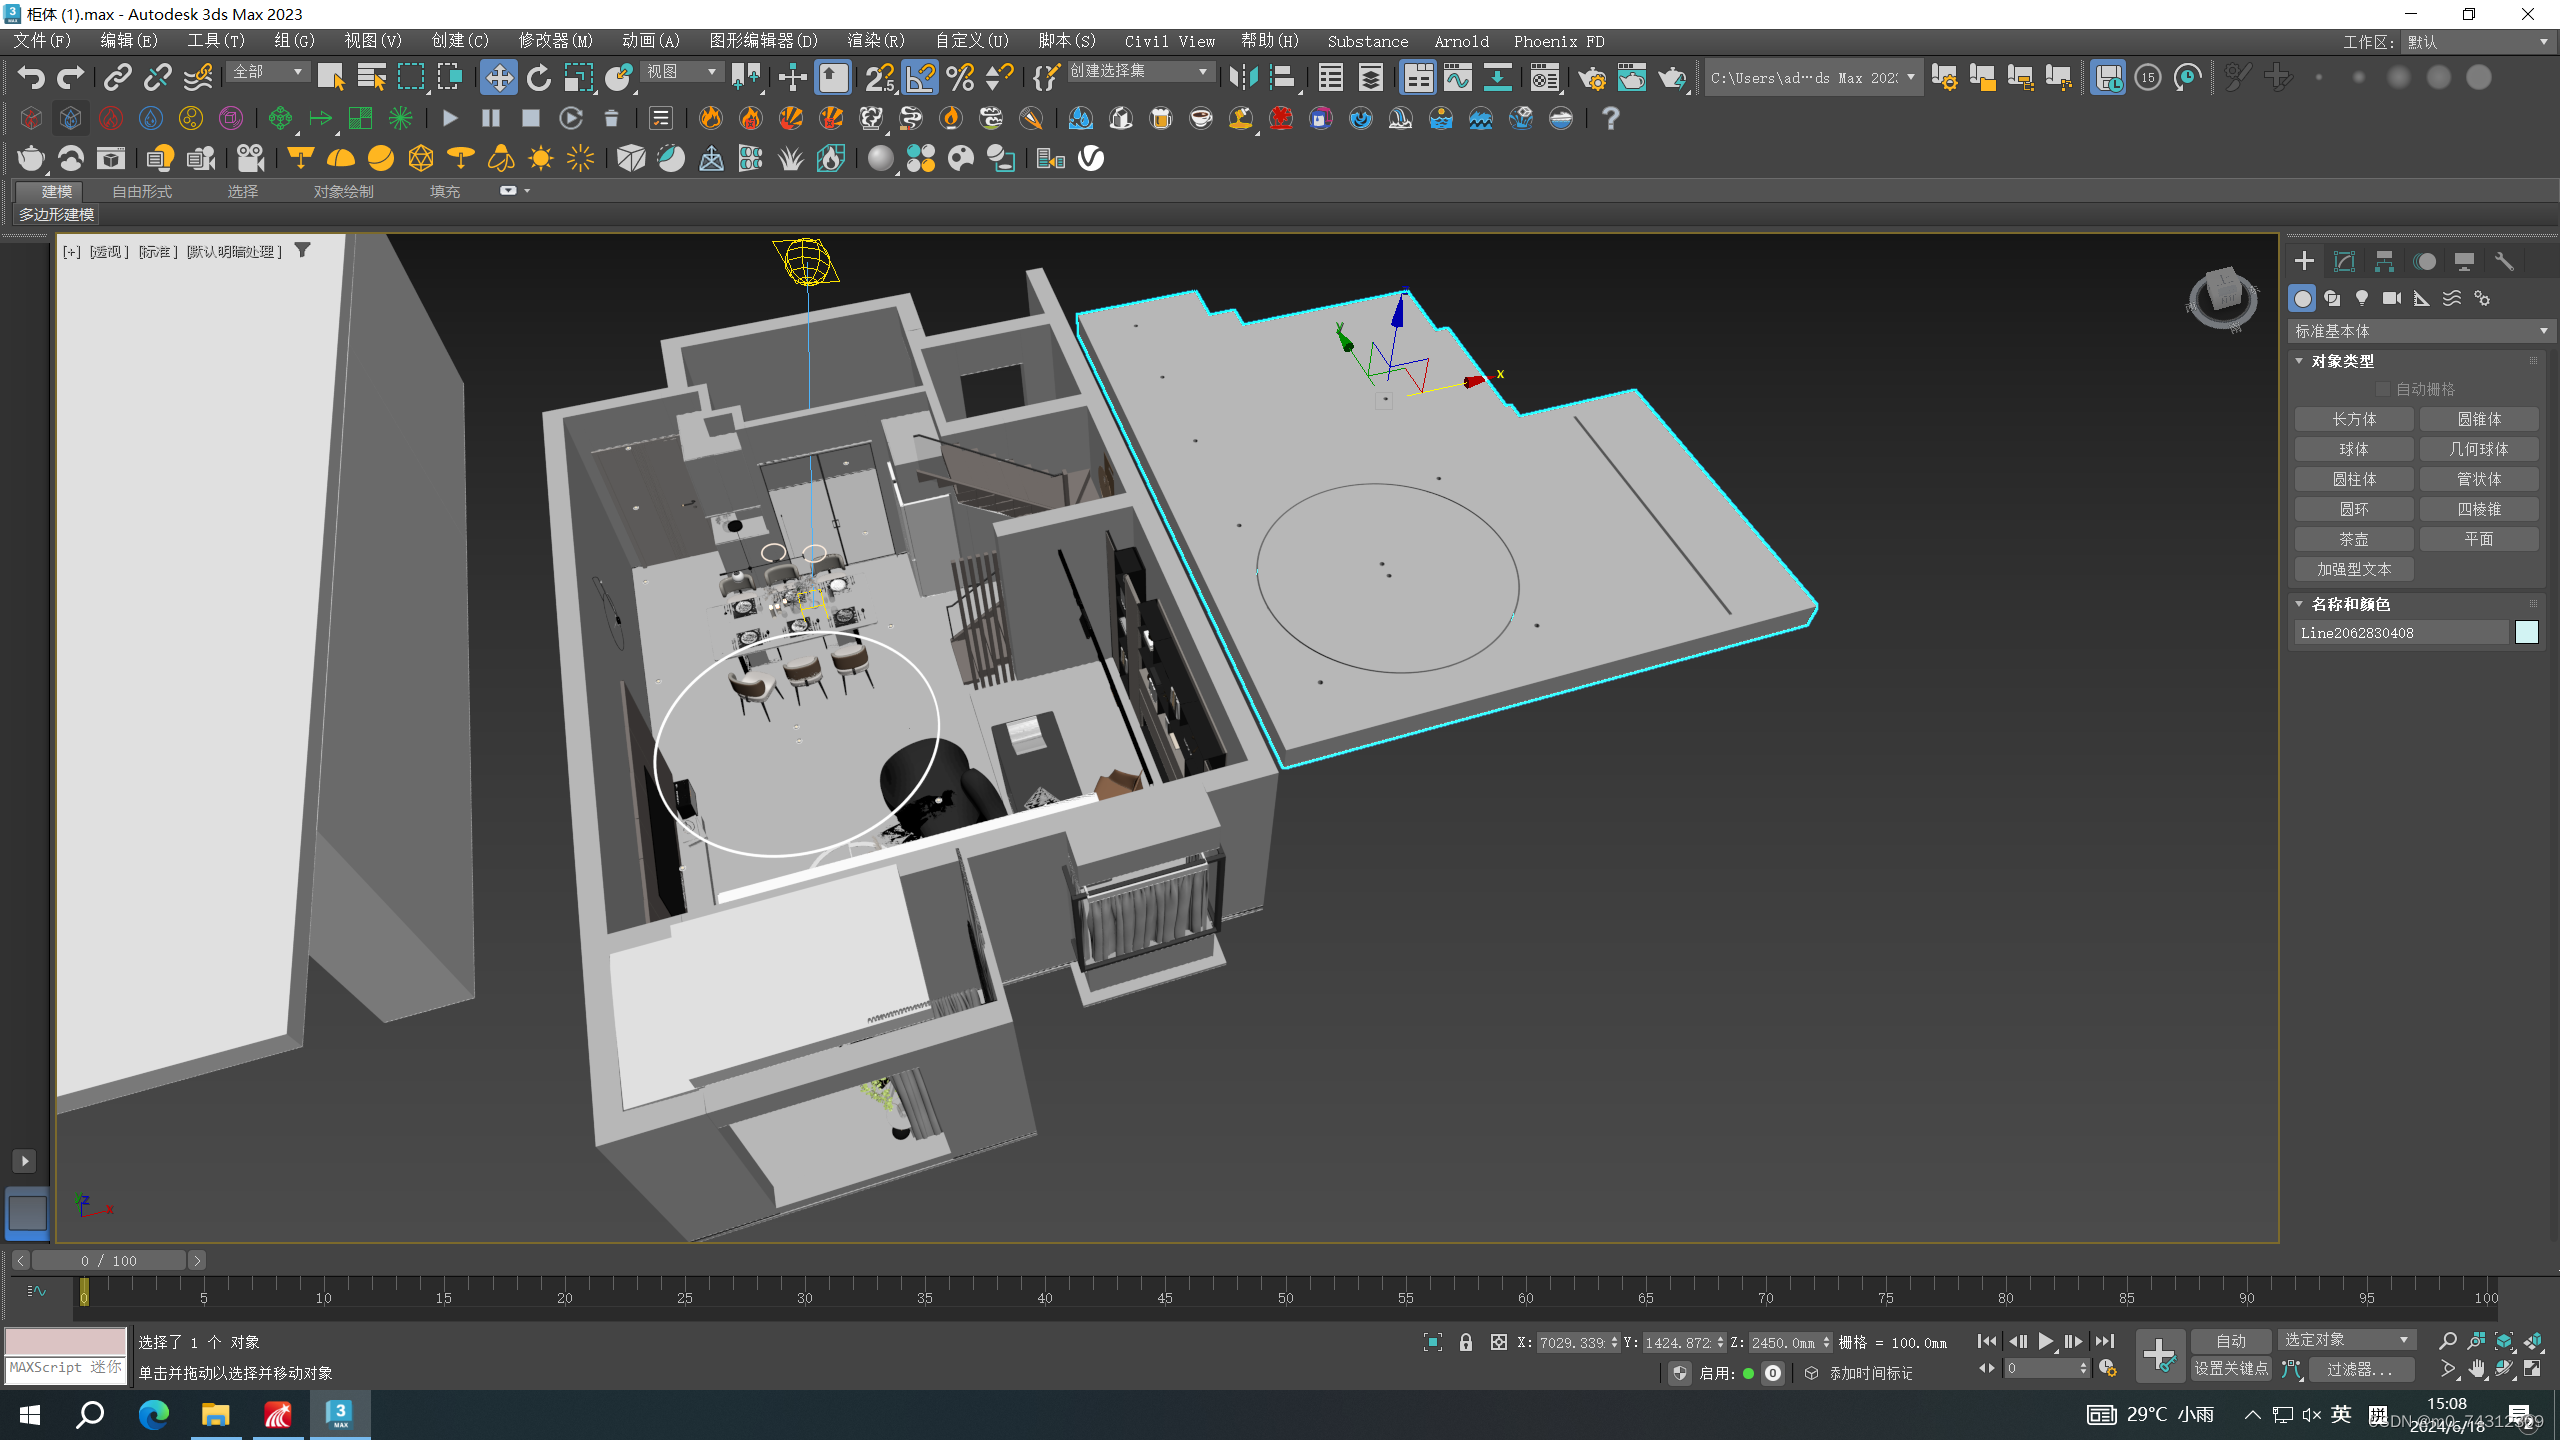Open the 标准基本体 dropdown
This screenshot has width=2560, height=1440.
coord(2420,331)
